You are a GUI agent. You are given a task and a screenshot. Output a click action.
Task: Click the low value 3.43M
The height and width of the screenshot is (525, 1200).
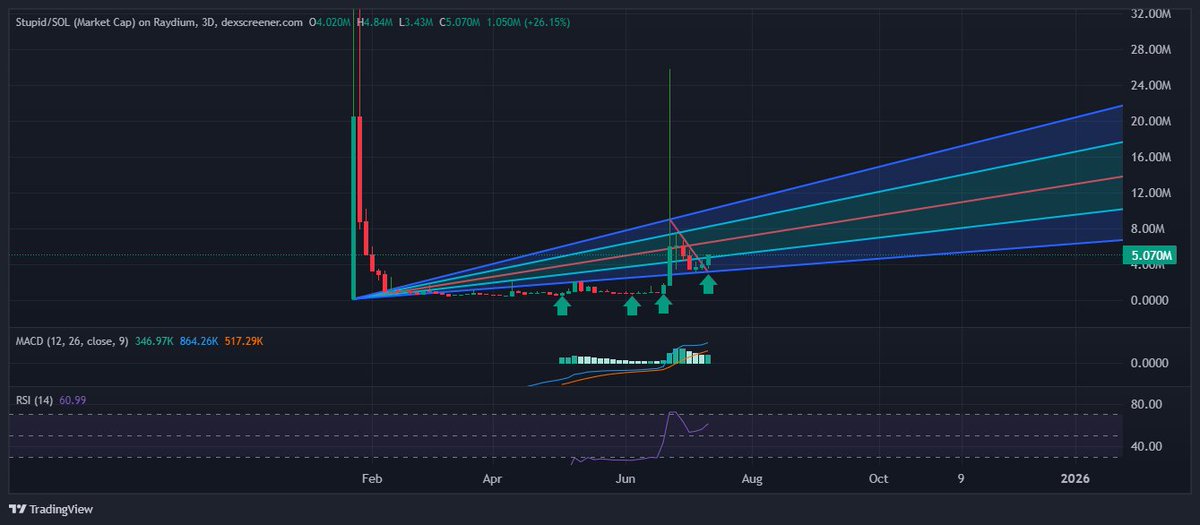point(421,21)
